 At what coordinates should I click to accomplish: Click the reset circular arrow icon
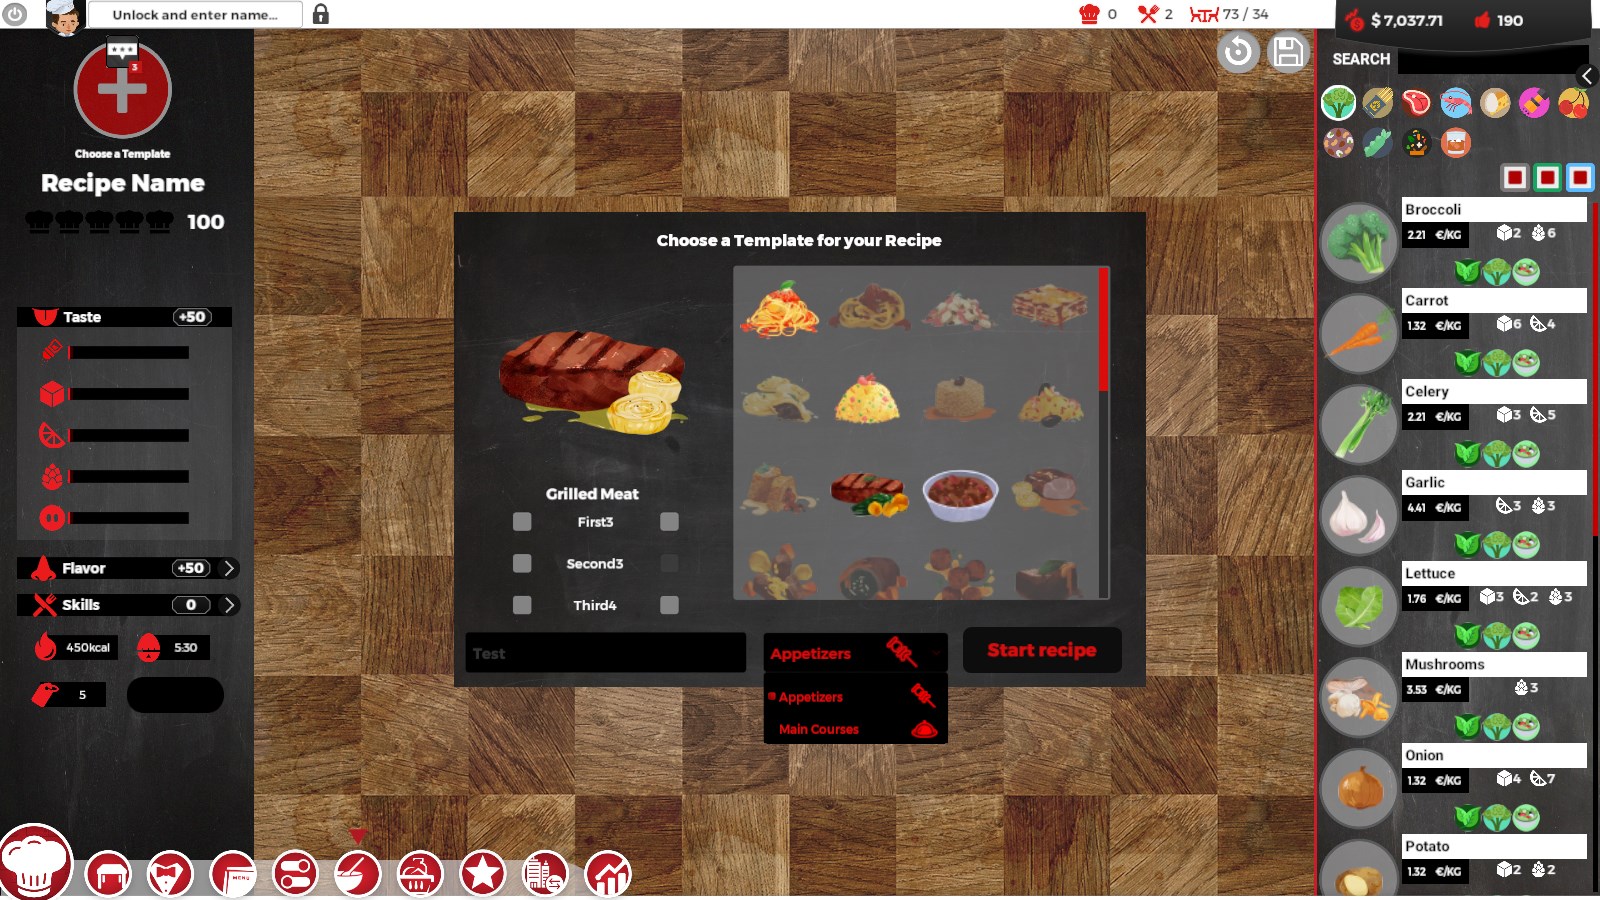pos(1238,52)
